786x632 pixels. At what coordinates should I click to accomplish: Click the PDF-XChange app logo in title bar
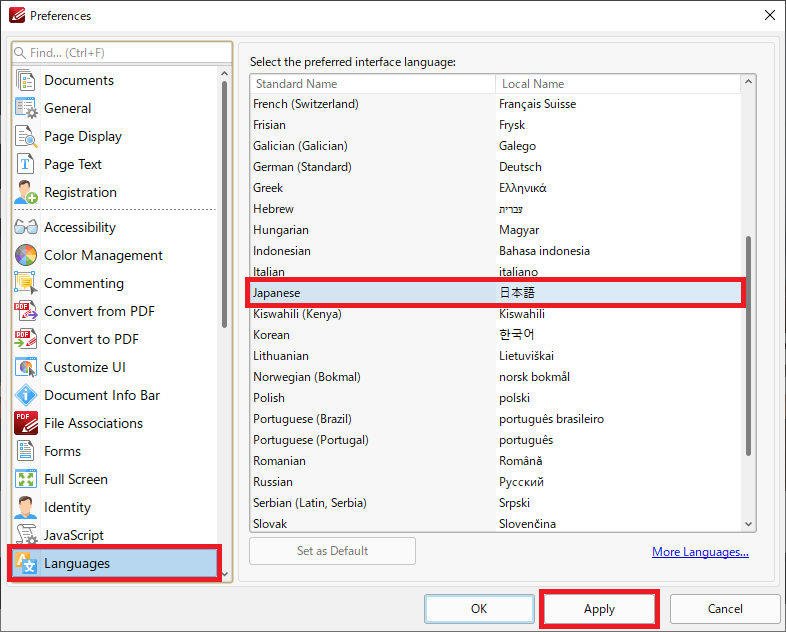point(17,16)
